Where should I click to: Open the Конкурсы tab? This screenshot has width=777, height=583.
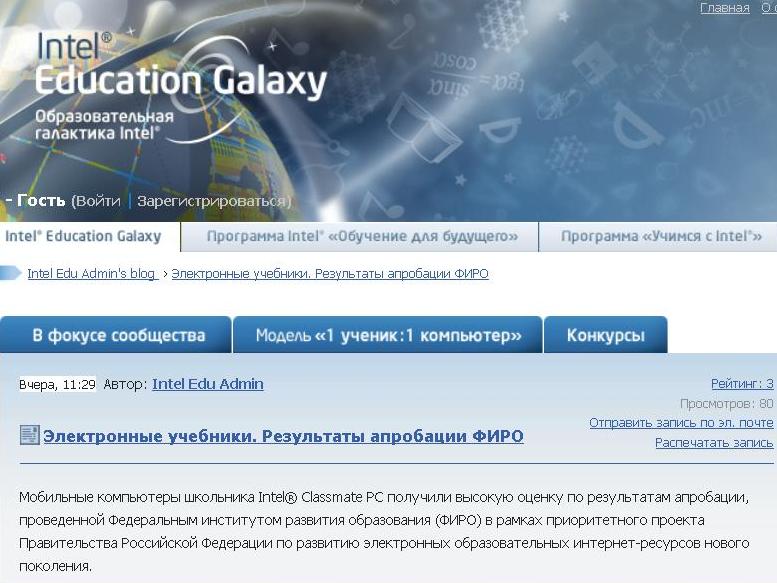coord(606,335)
